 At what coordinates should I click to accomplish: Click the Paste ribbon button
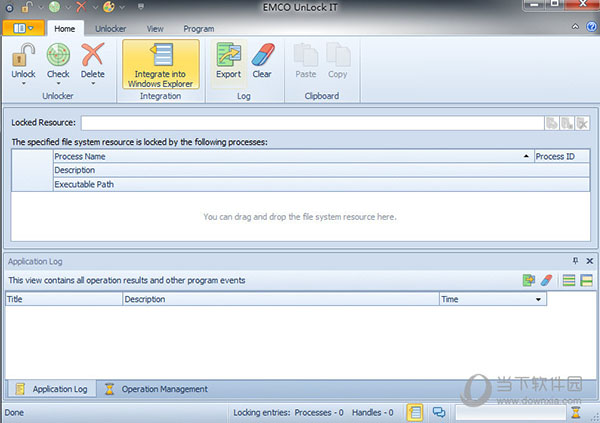[306, 60]
